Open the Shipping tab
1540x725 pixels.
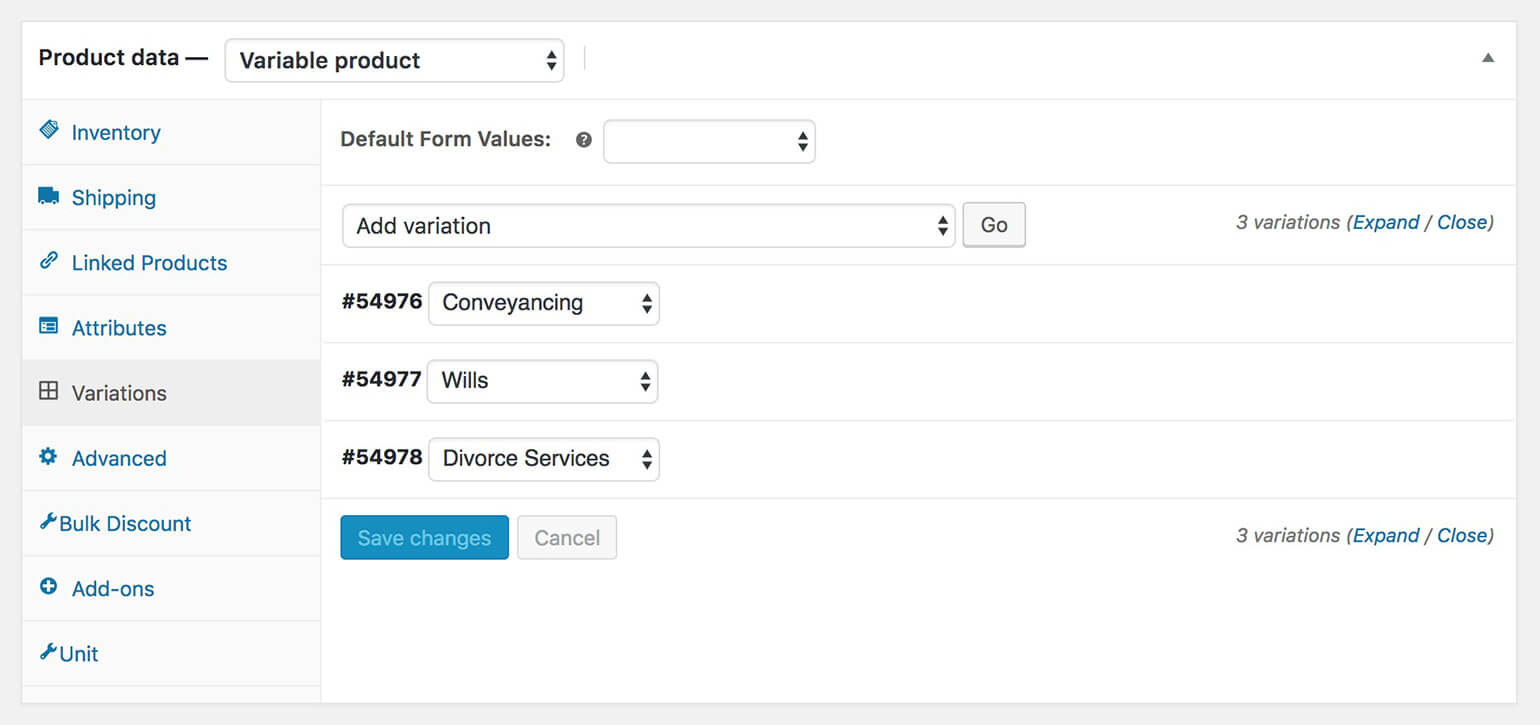pyautogui.click(x=113, y=197)
